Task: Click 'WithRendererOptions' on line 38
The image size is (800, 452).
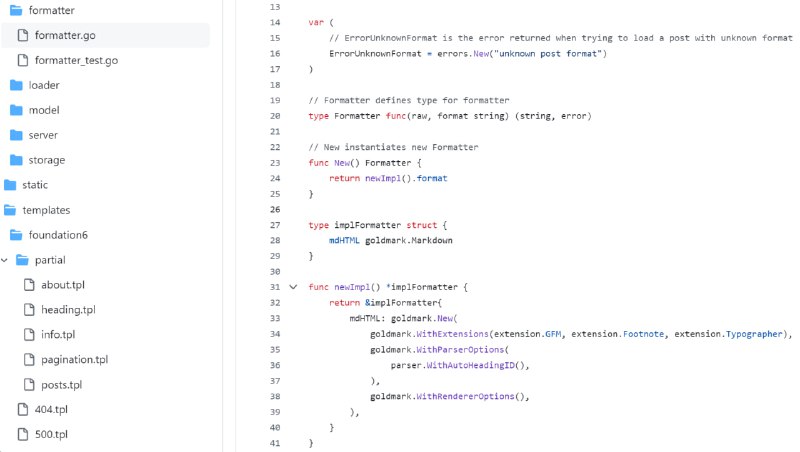Action: 465,396
